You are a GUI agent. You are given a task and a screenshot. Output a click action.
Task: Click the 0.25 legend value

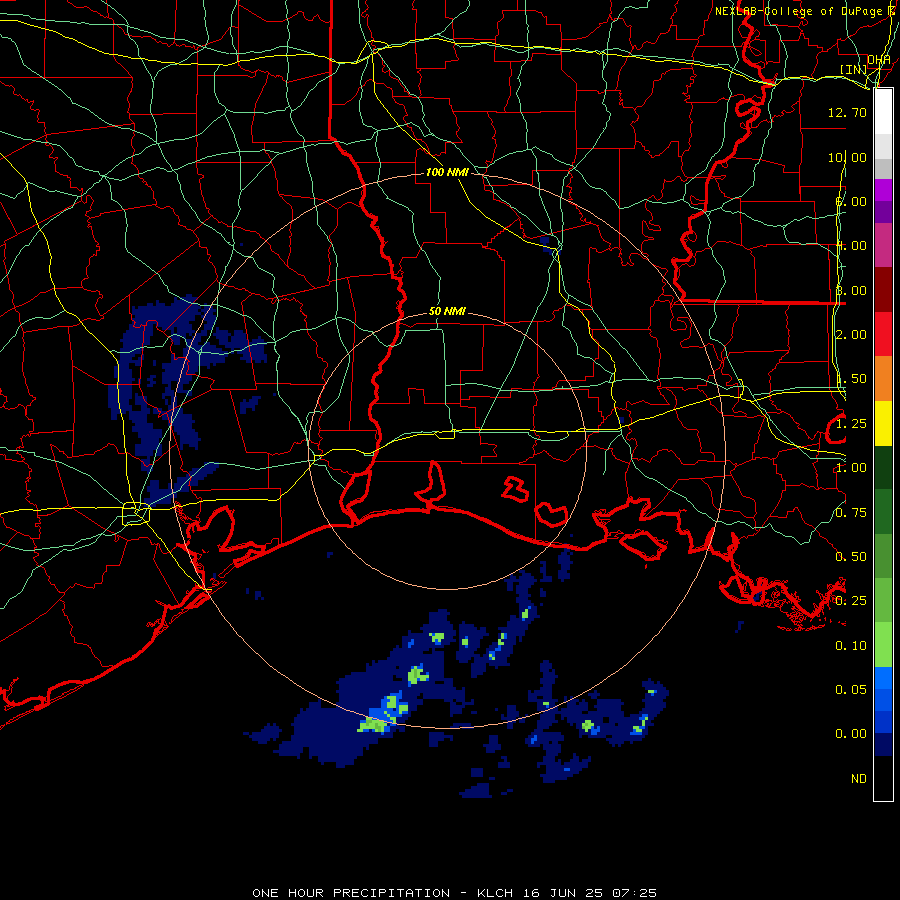point(851,601)
